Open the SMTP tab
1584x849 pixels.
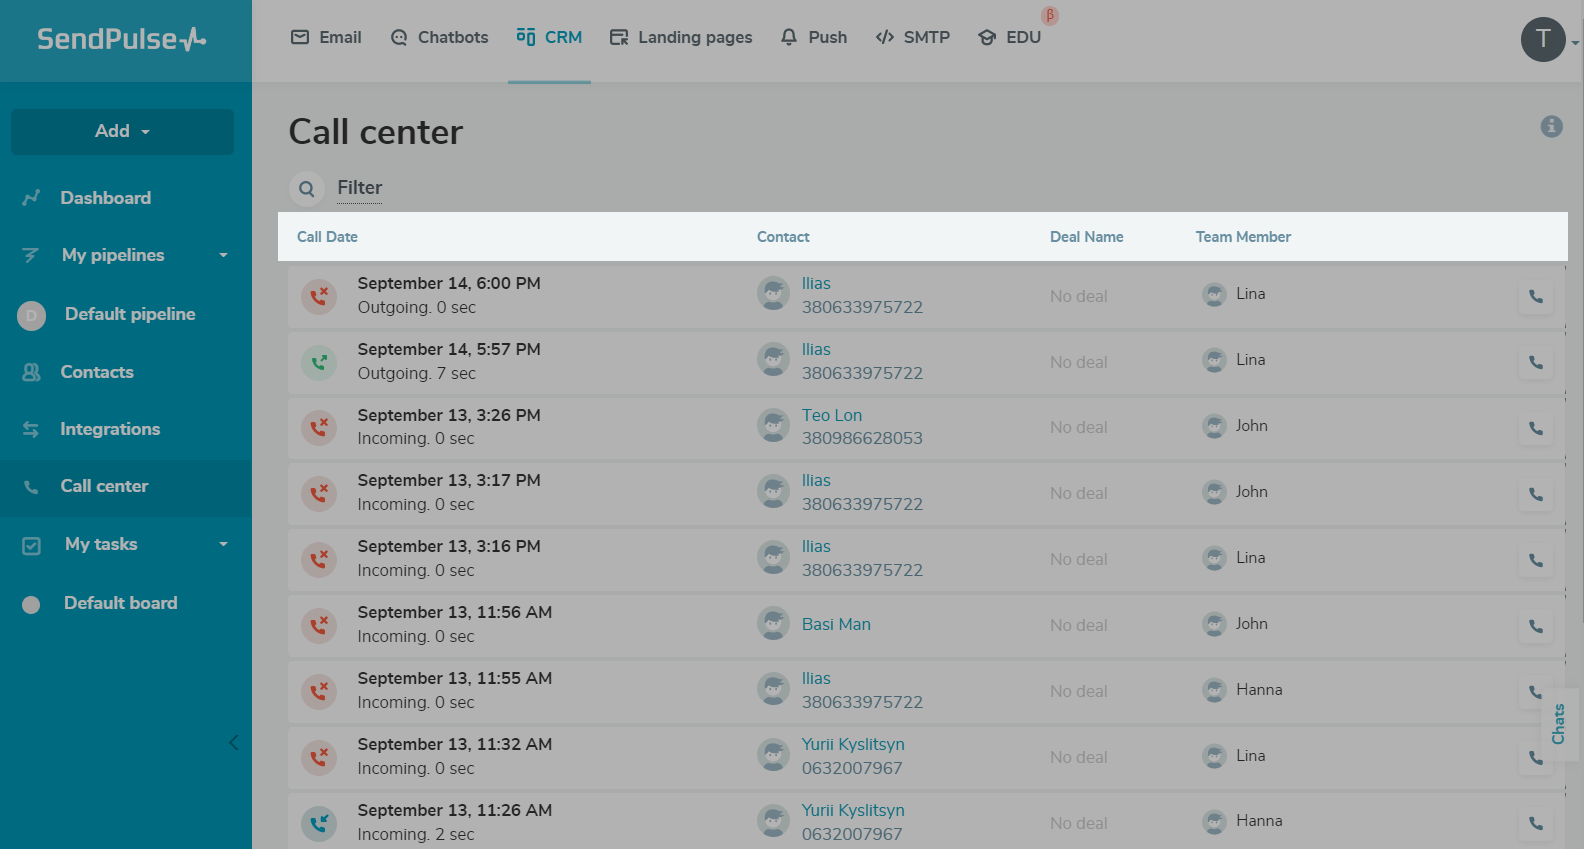click(x=913, y=37)
